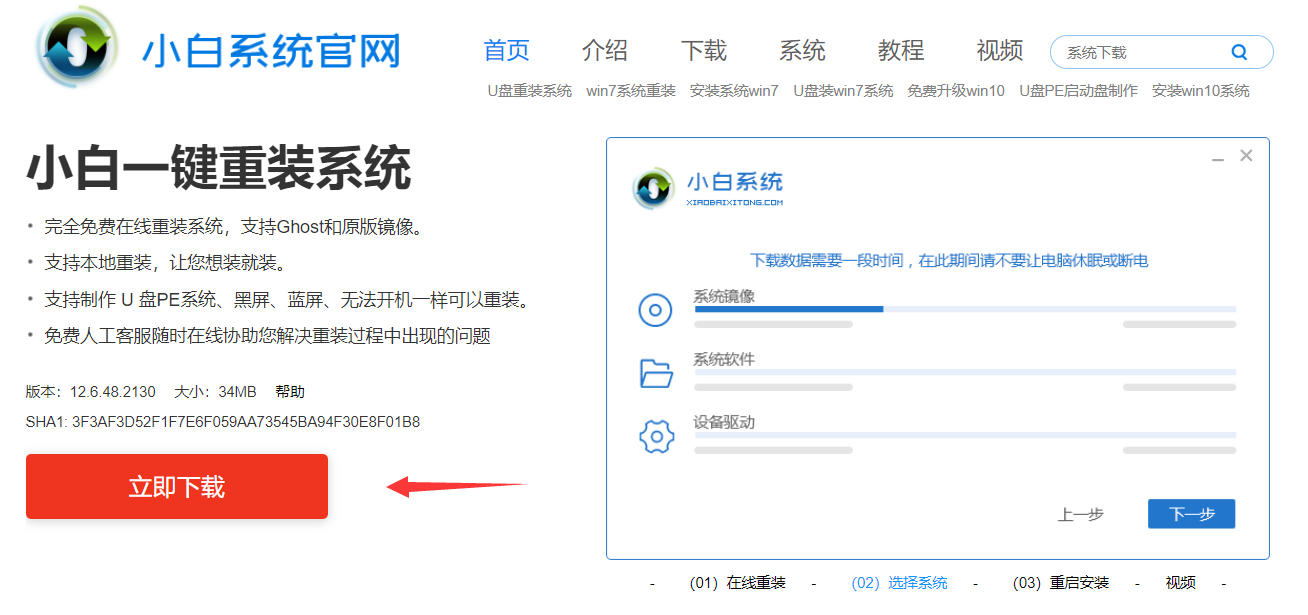Open the 教程 navigation item

pyautogui.click(x=901, y=50)
